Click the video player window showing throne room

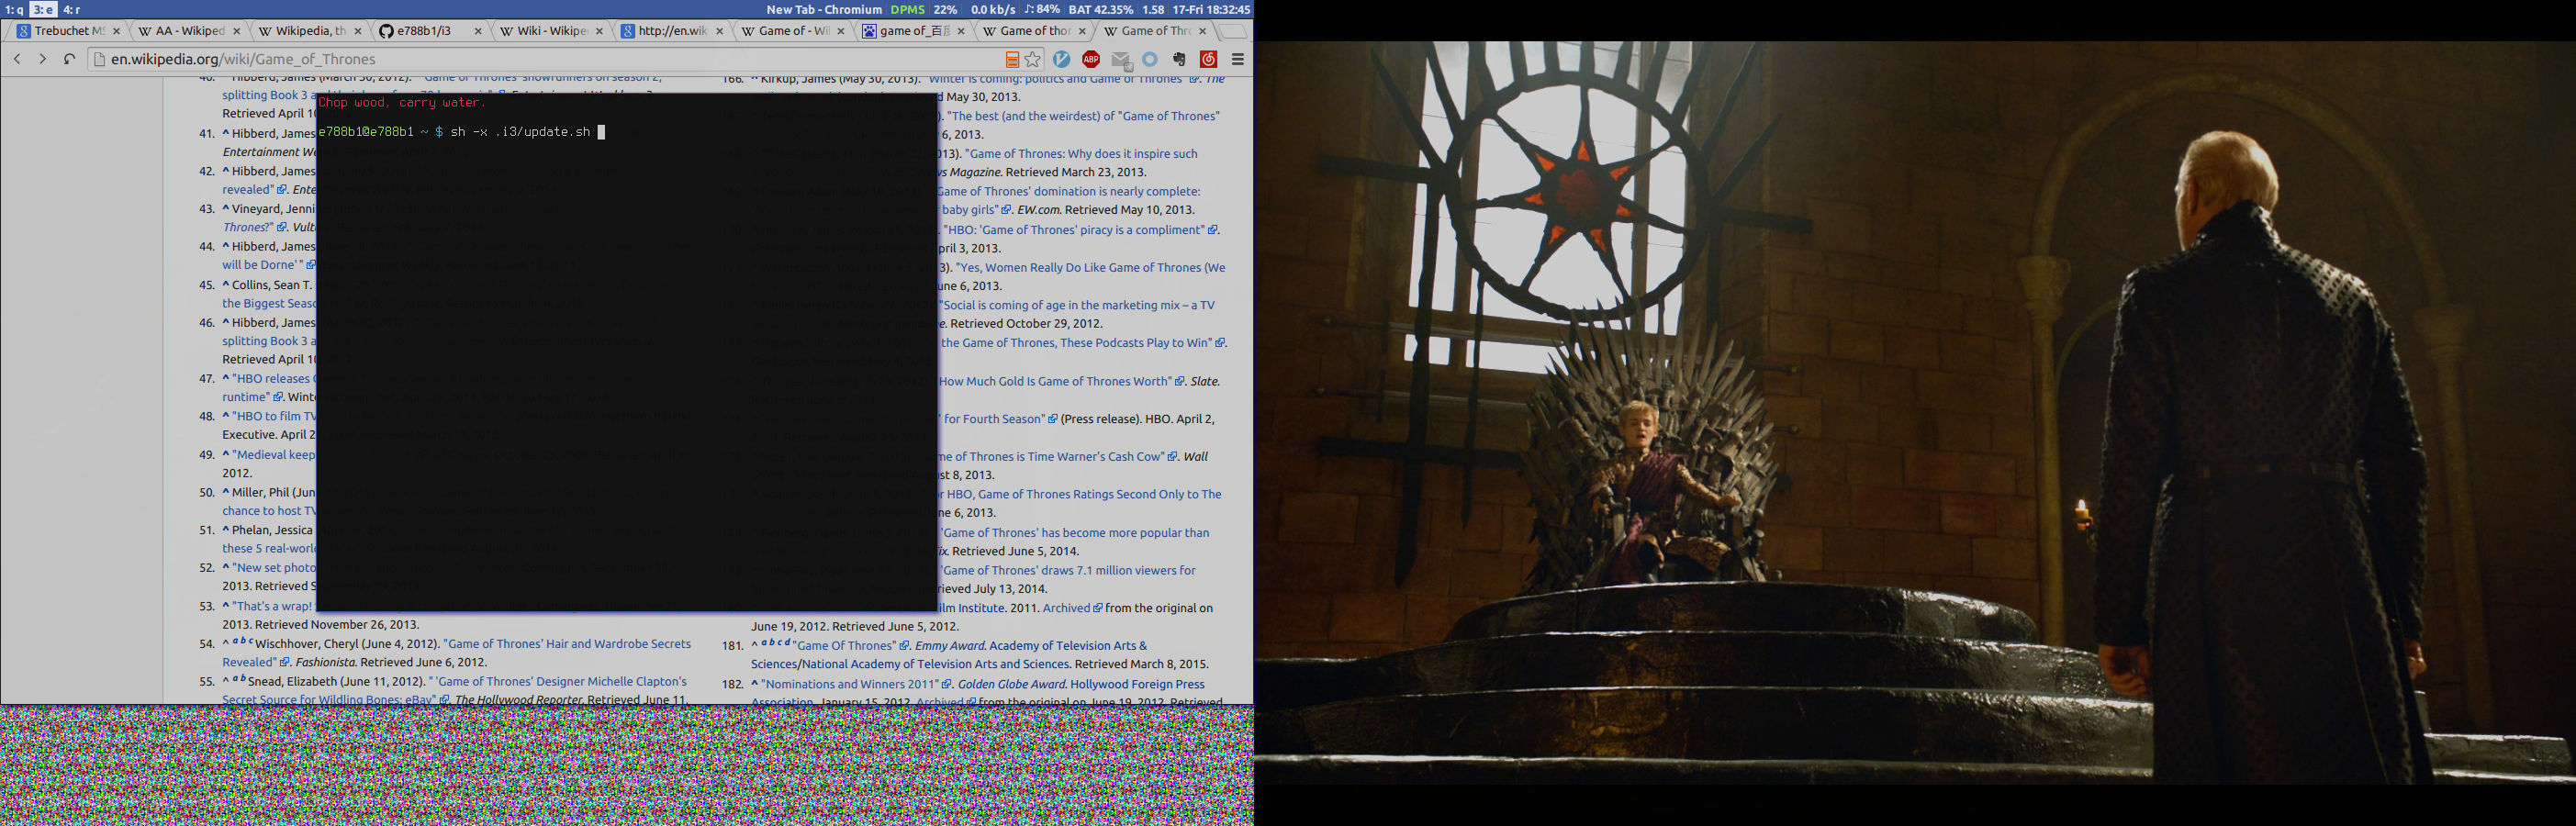(x=1915, y=412)
